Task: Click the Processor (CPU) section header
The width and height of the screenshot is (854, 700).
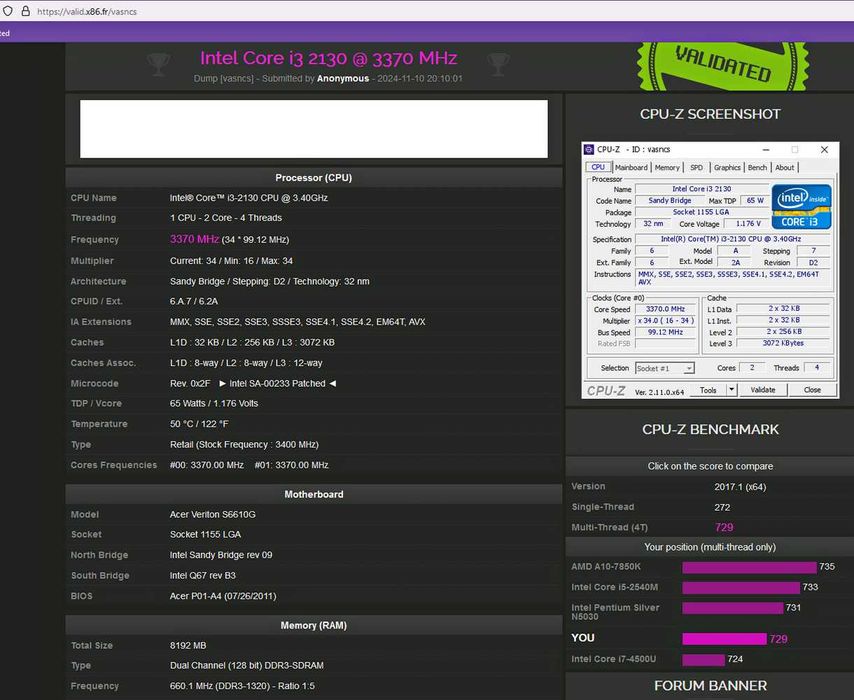Action: pos(314,178)
